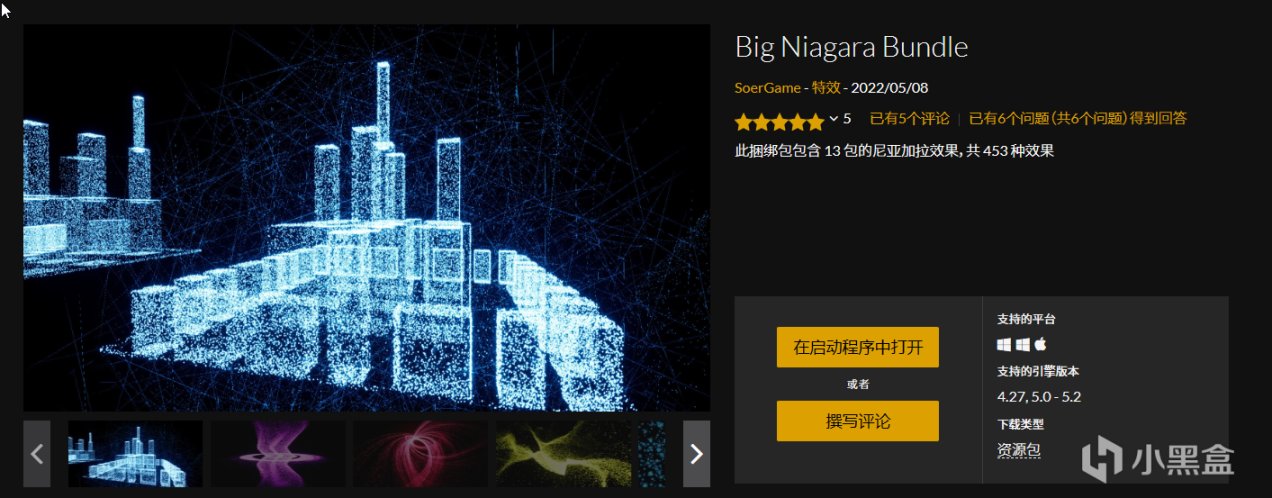Select the purple vortex effect thumbnail

coord(278,453)
